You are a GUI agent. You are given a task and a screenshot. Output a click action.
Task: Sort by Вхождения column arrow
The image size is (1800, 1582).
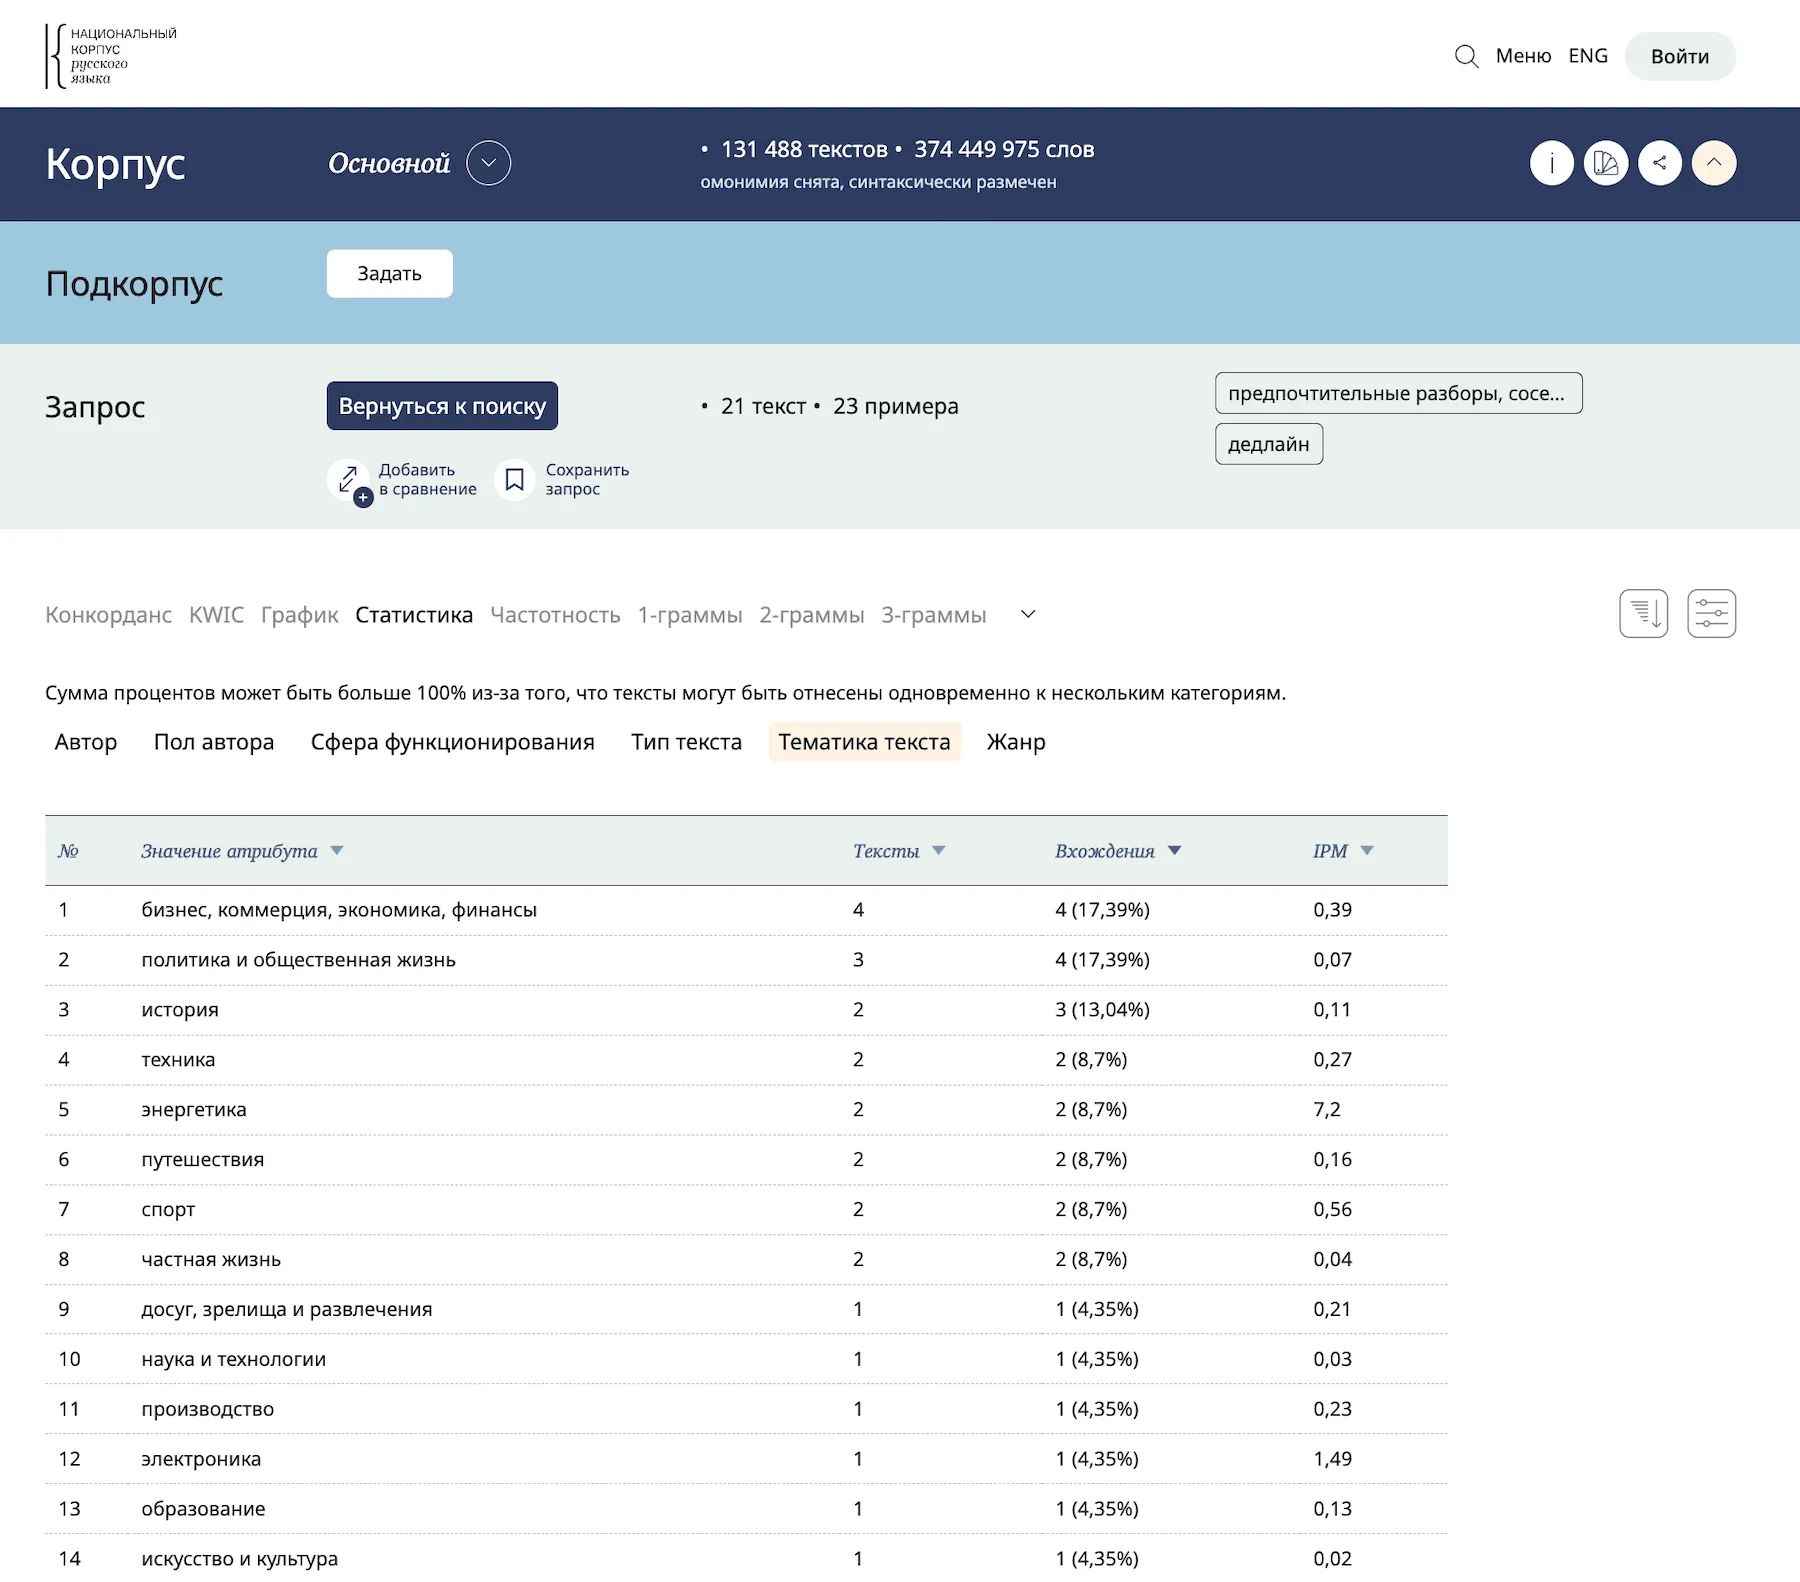(x=1174, y=851)
